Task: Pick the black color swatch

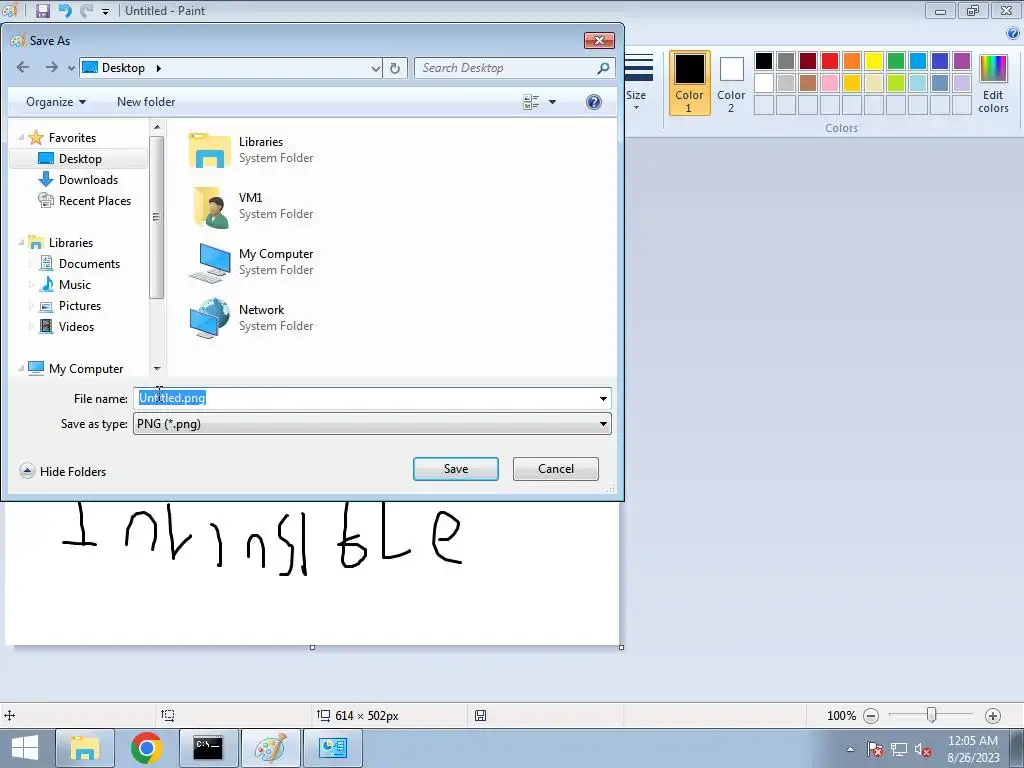Action: click(763, 61)
